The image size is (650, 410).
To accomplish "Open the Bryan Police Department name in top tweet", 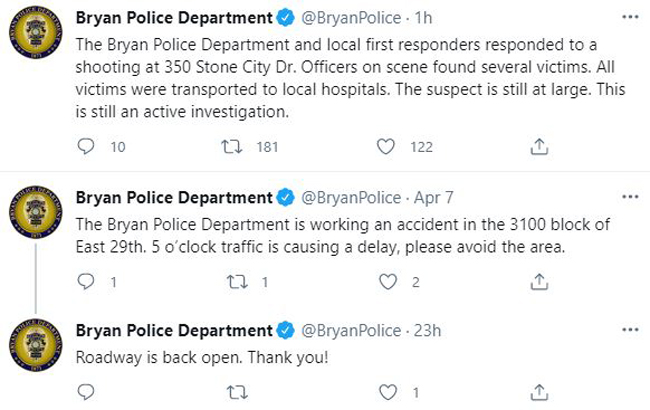I will (x=174, y=18).
